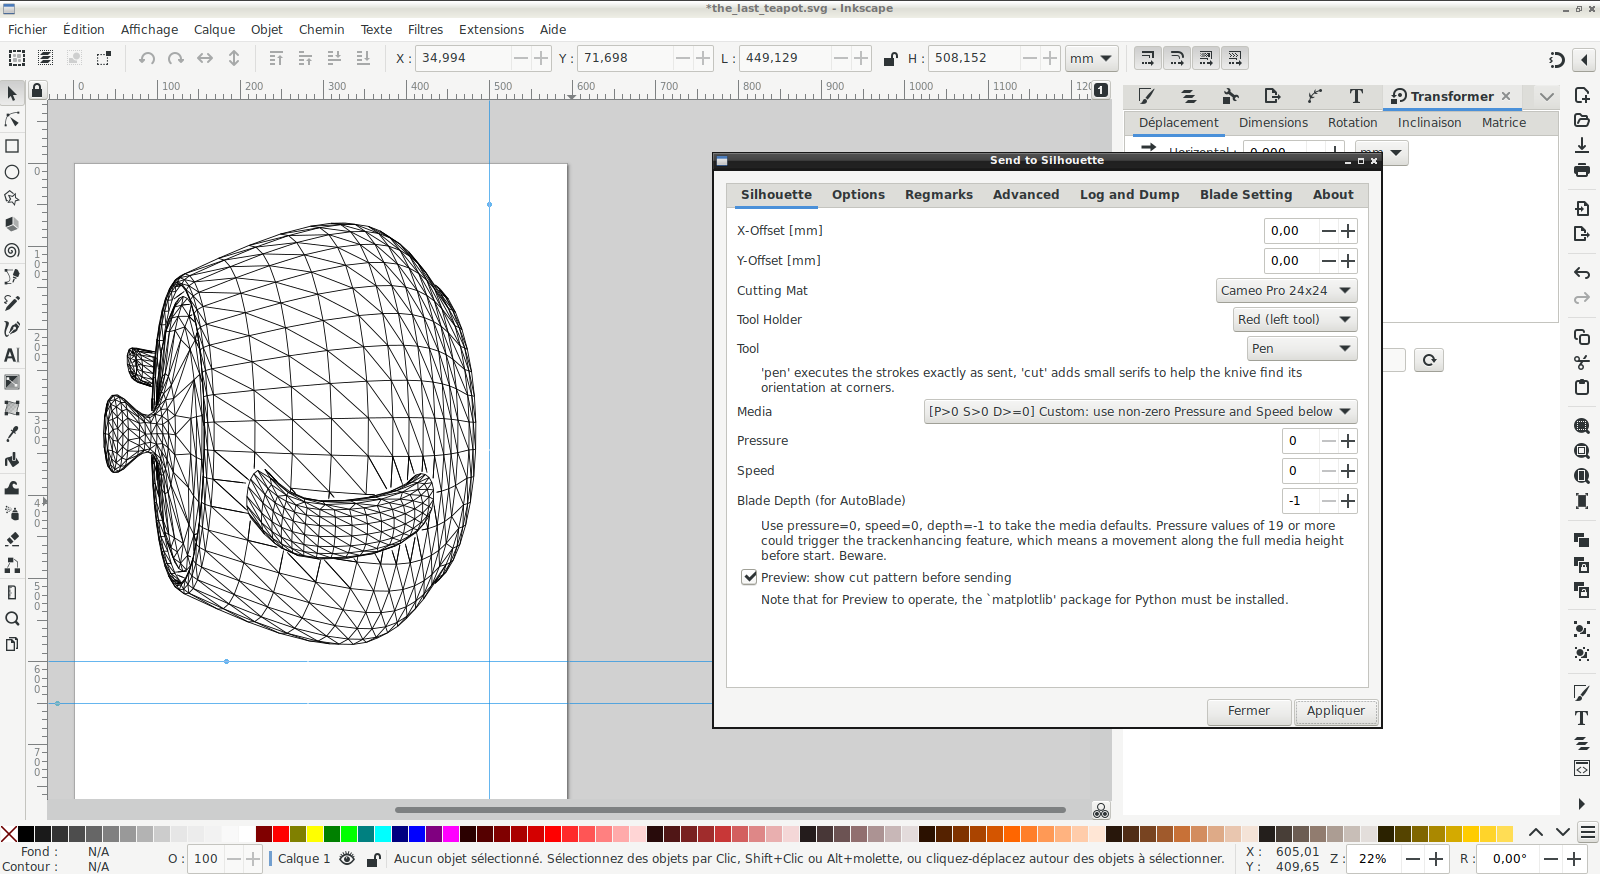Toggle the width/height lock ratio
The width and height of the screenshot is (1600, 874).
pos(890,58)
